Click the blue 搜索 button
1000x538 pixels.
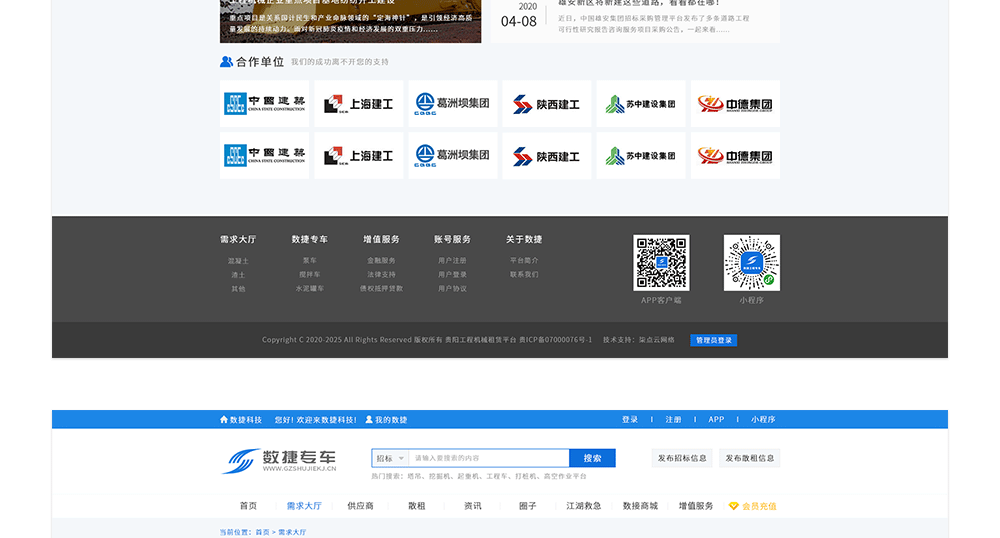click(592, 458)
